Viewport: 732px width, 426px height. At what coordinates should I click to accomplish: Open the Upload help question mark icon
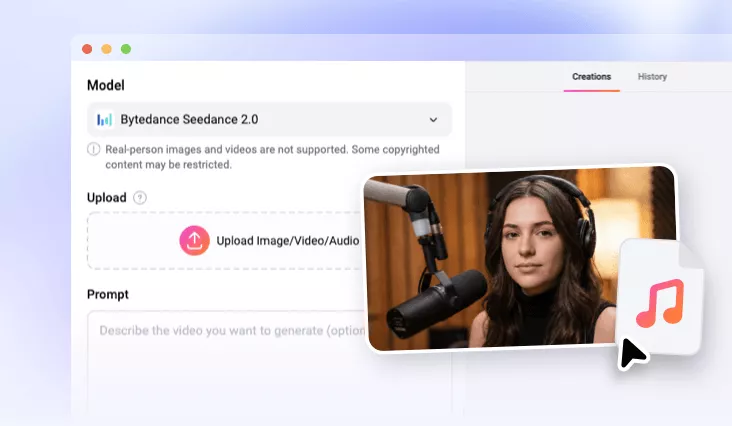click(140, 198)
